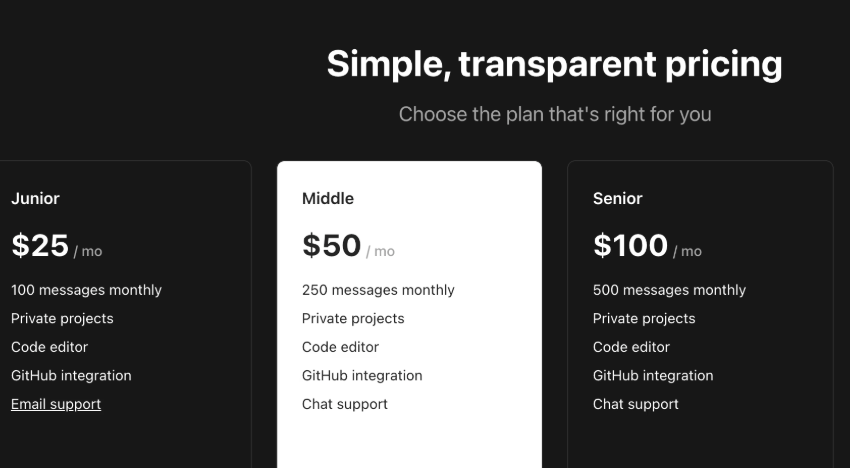This screenshot has height=468, width=850.
Task: Click the "Choose the plan that's right" subtitle
Action: [554, 114]
